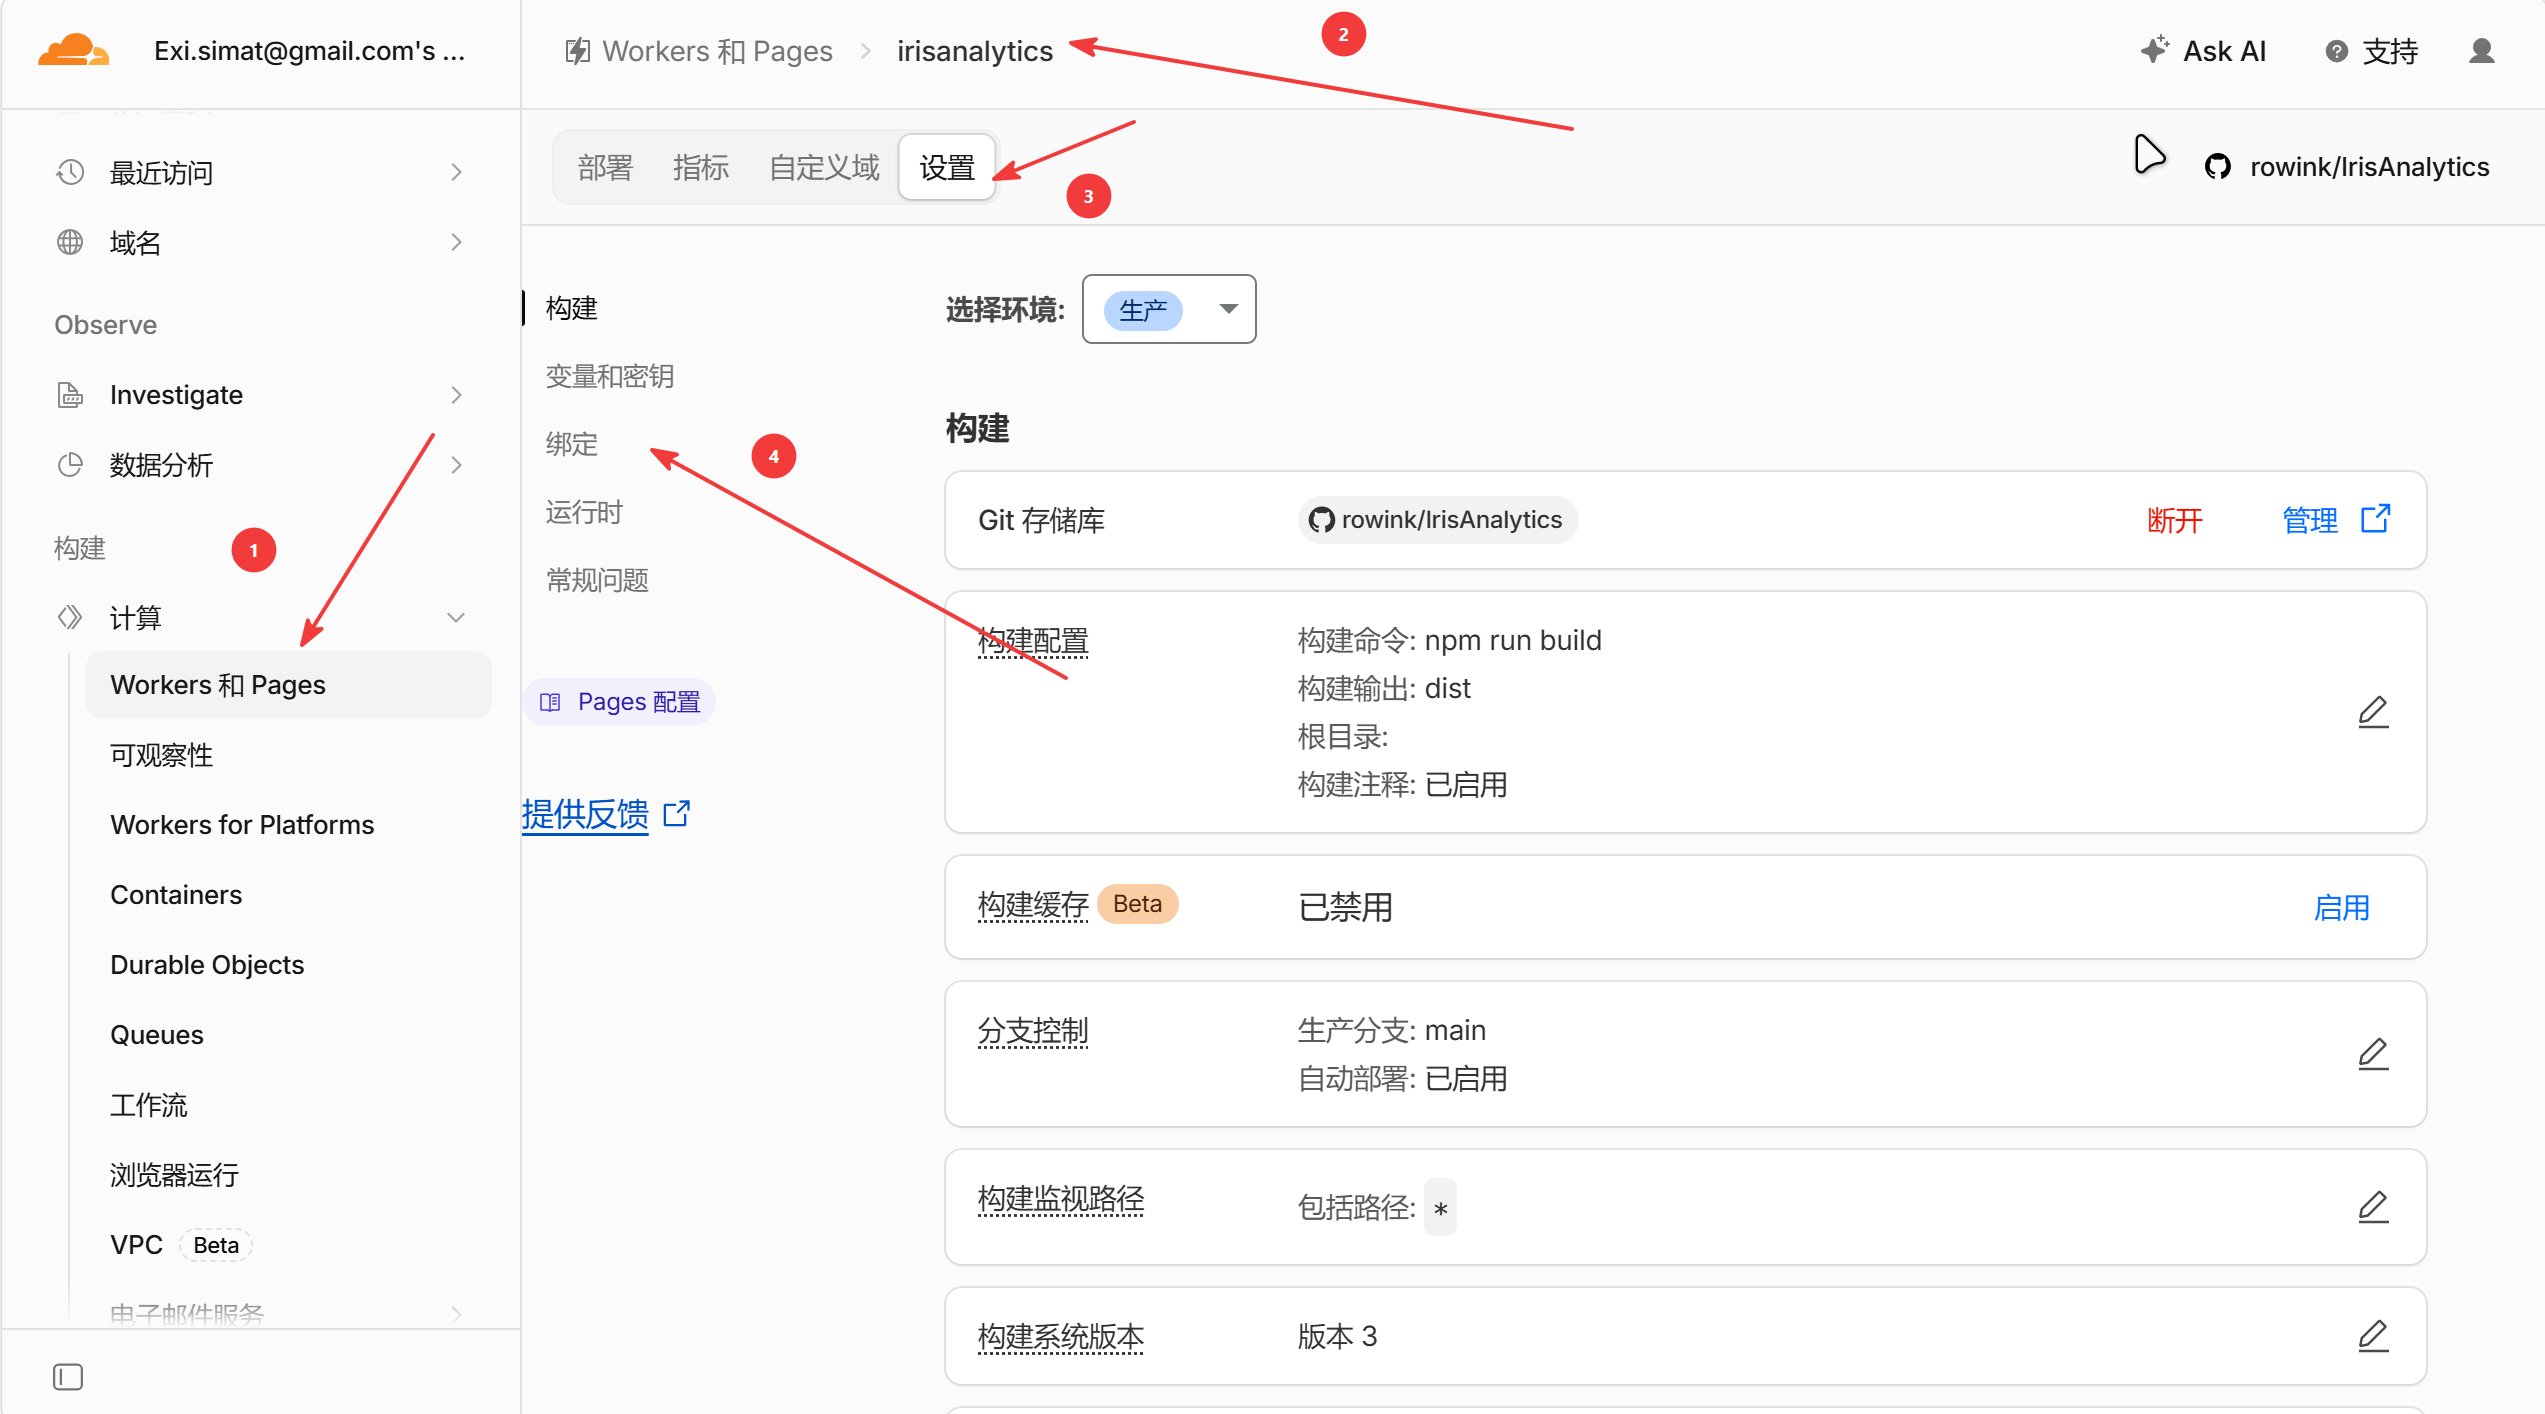This screenshot has width=2545, height=1414.
Task: Open 浏览器运行 in sidebar
Action: point(174,1175)
